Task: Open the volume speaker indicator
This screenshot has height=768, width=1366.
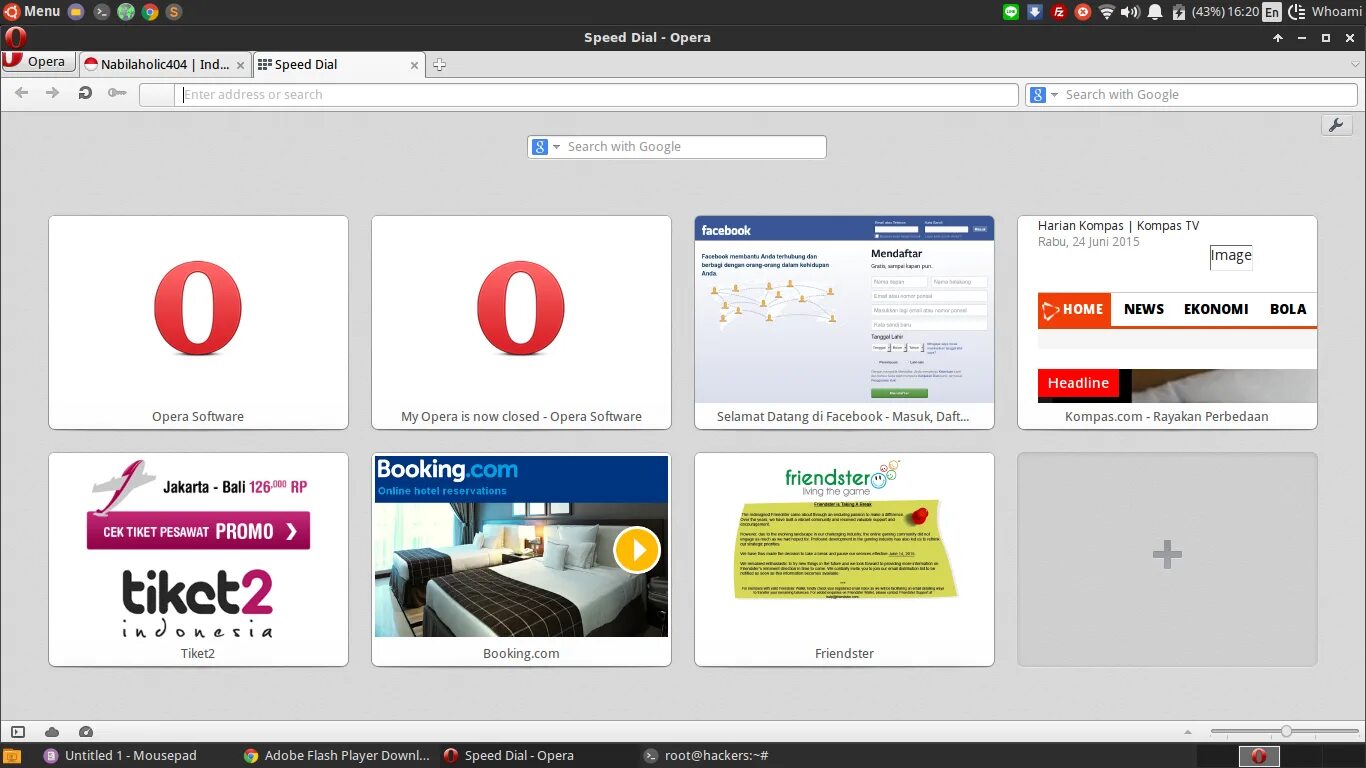Action: [x=1131, y=12]
